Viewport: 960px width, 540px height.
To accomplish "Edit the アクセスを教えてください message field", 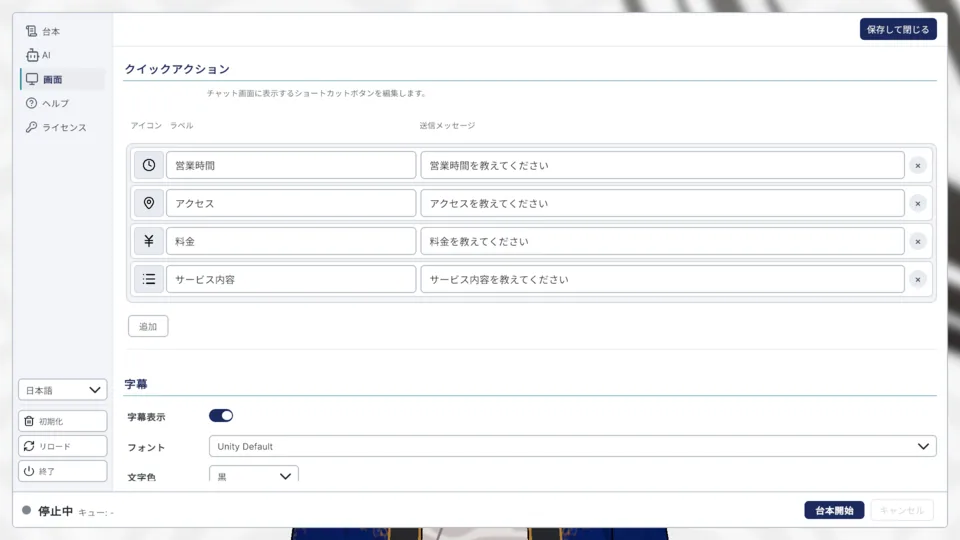I will 662,203.
